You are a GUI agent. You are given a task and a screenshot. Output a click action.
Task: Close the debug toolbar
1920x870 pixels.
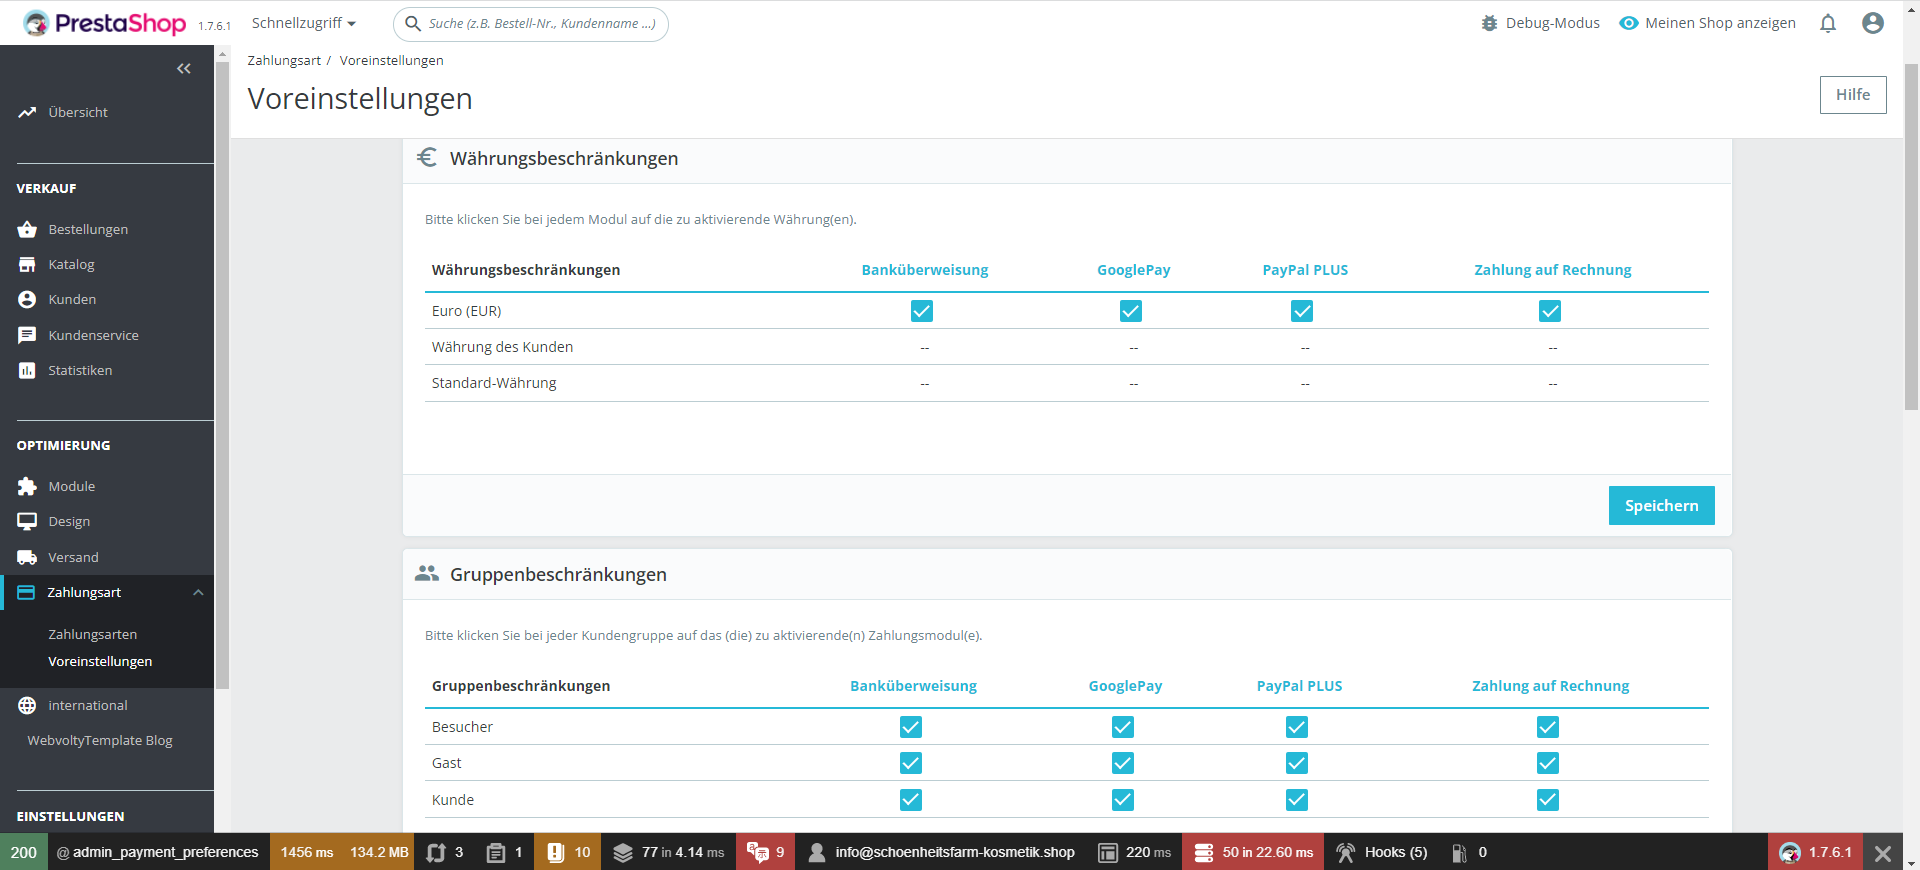(1883, 853)
